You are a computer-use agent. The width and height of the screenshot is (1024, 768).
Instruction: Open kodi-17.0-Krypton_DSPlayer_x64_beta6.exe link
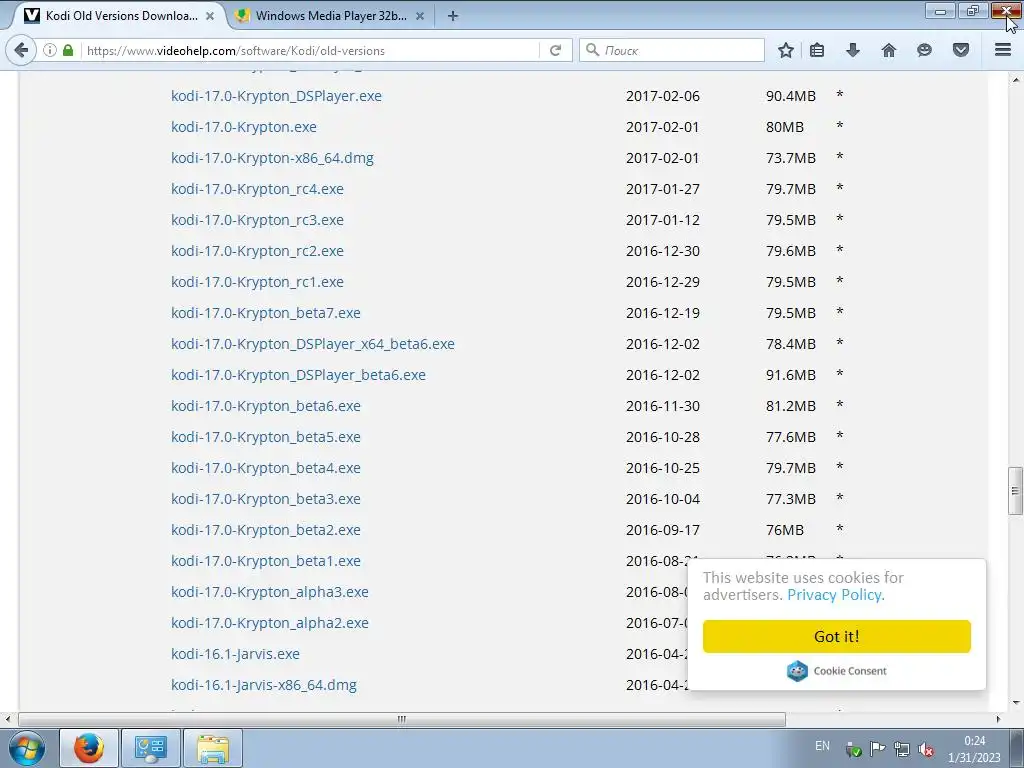coord(313,344)
